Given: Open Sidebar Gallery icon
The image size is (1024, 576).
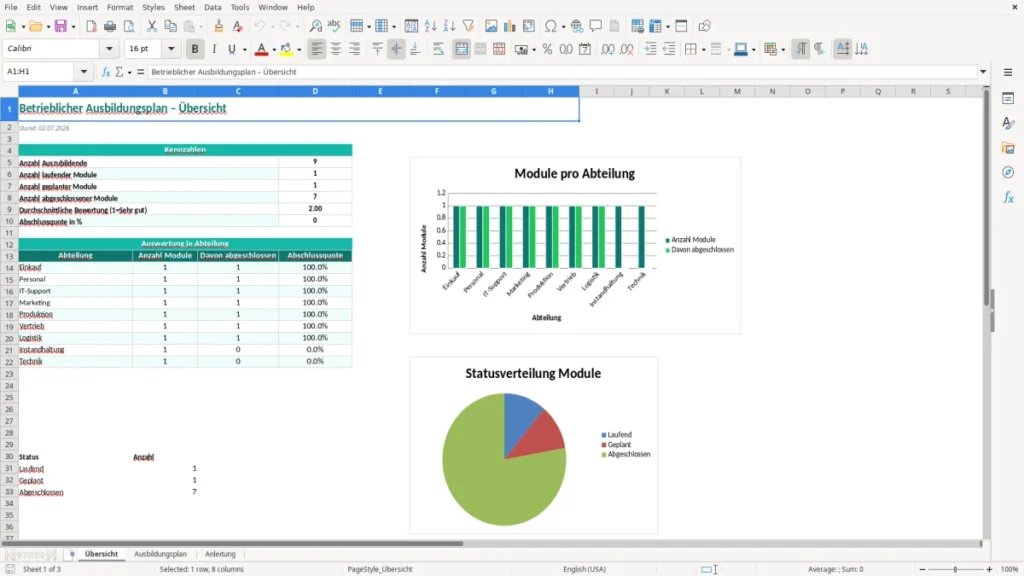Looking at the screenshot, I should 1008,148.
